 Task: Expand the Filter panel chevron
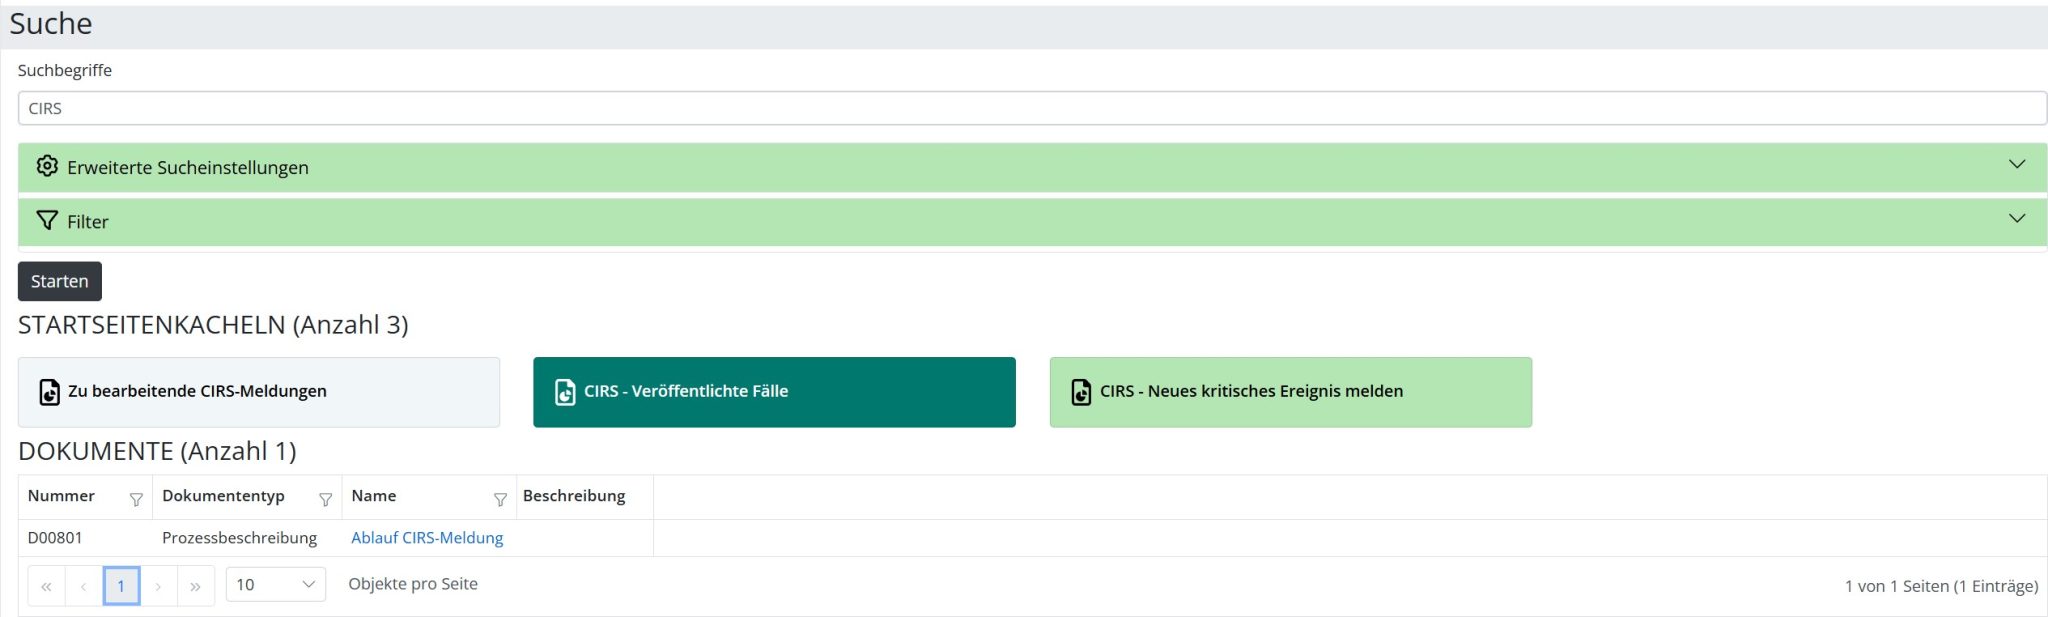point(2017,218)
